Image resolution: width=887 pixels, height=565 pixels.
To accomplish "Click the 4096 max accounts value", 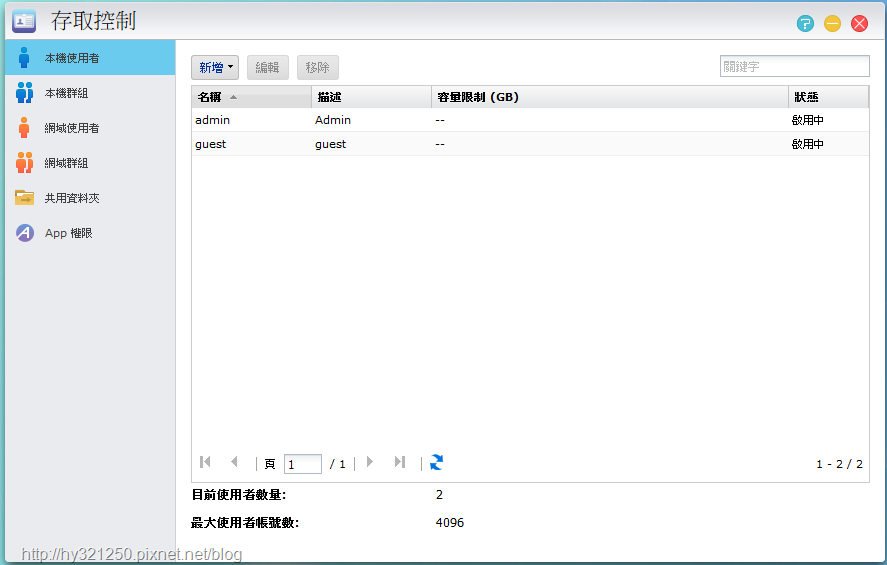I will pyautogui.click(x=450, y=523).
